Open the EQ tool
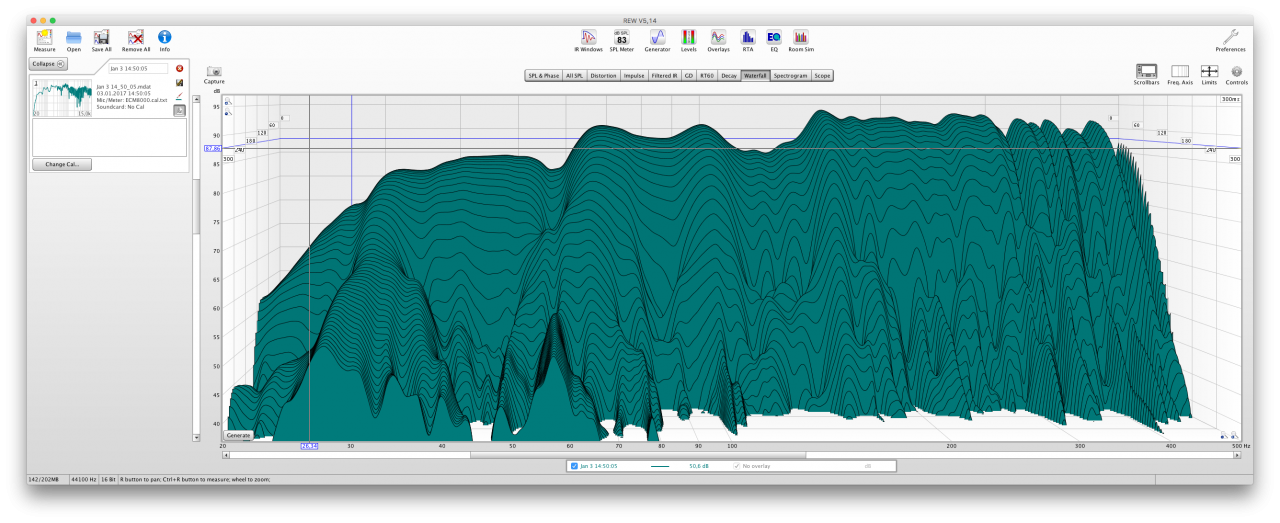This screenshot has width=1280, height=523. pos(773,38)
